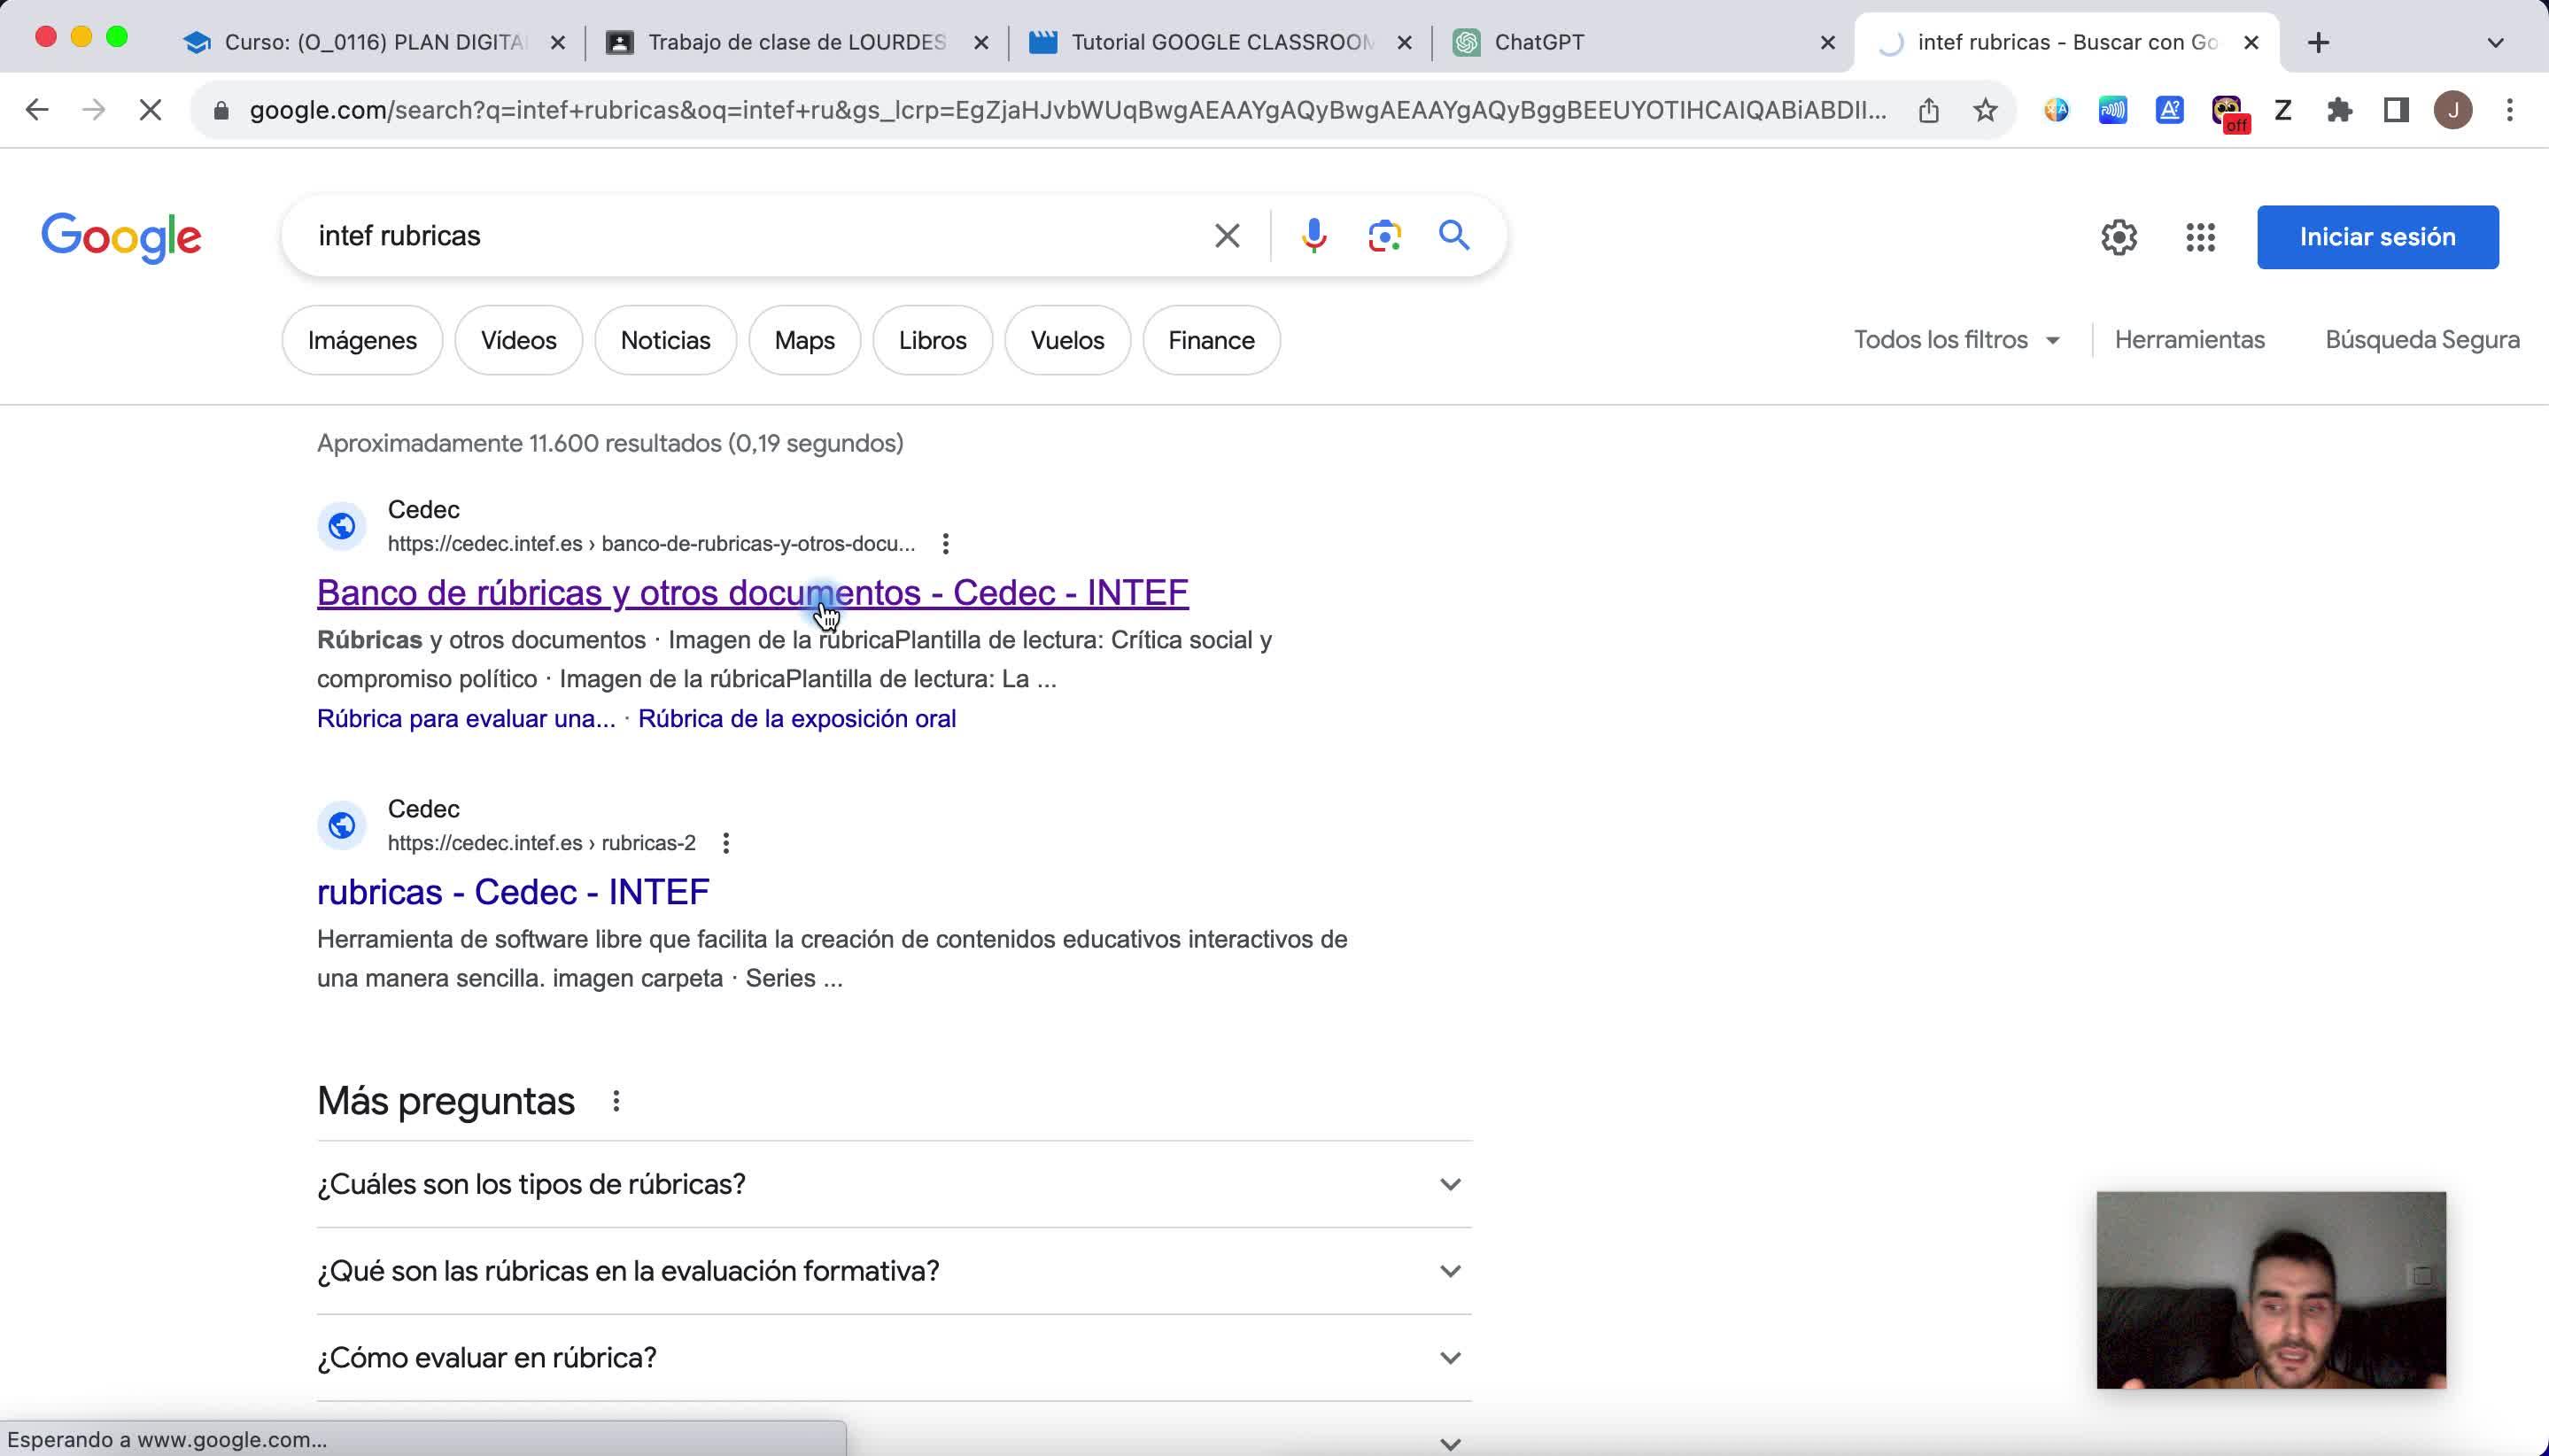Open the 'Todos los filtros' dropdown

click(1956, 340)
